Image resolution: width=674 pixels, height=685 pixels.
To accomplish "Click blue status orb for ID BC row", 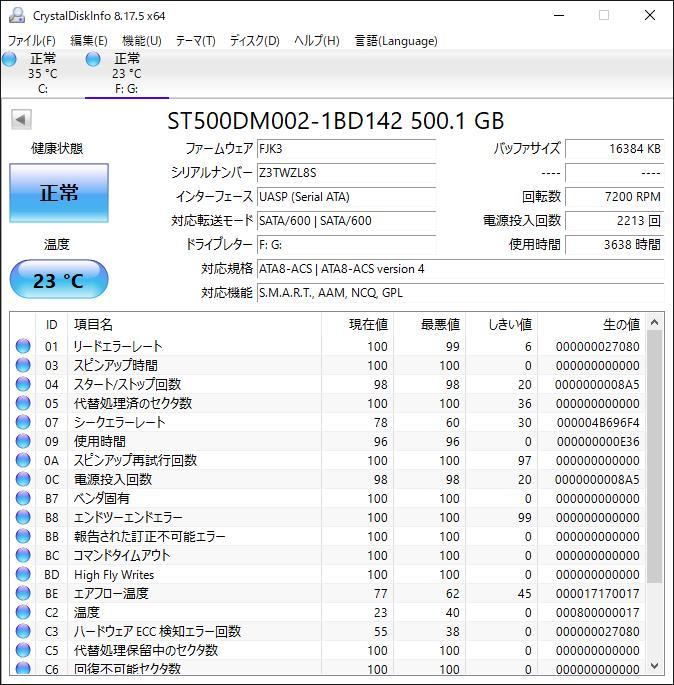I will (x=23, y=555).
